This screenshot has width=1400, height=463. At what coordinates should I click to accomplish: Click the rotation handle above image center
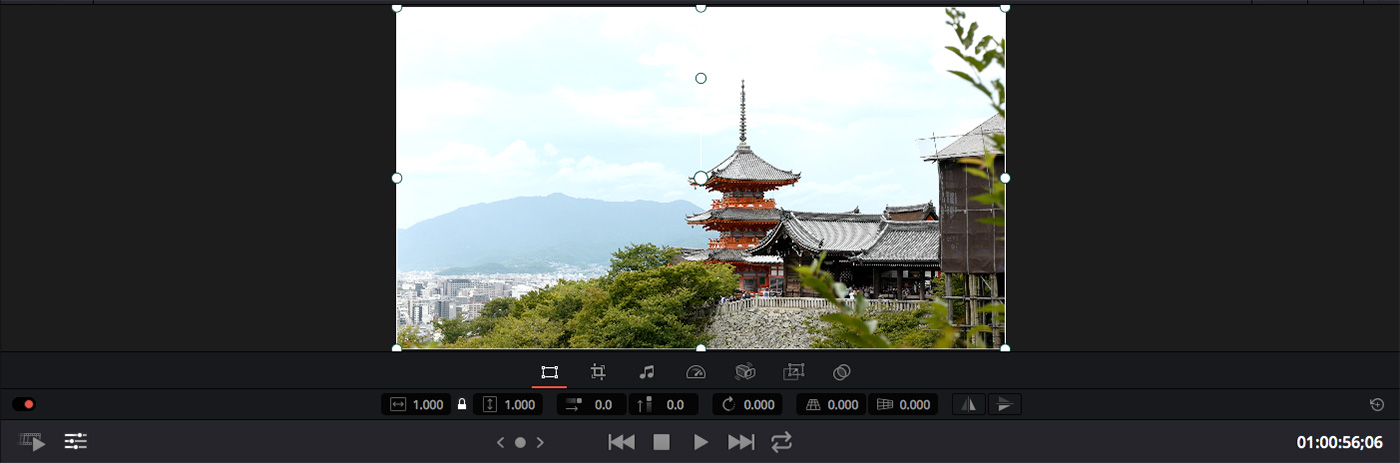coord(701,78)
